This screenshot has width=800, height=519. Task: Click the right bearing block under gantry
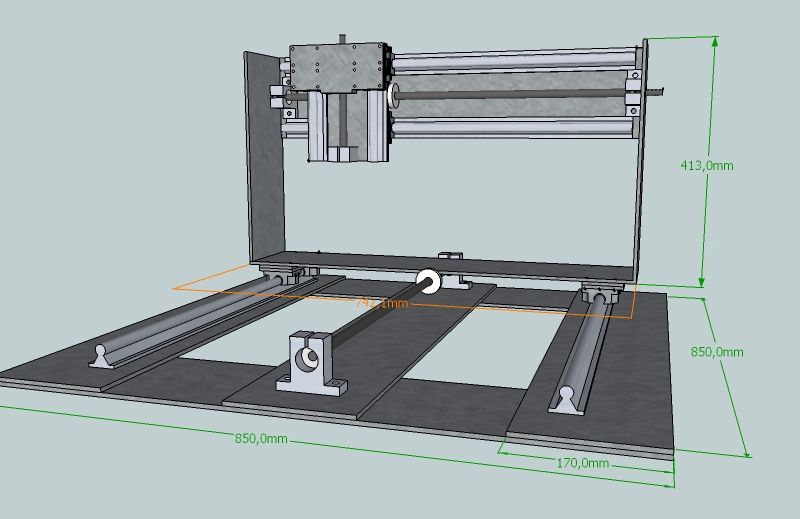coord(603,294)
